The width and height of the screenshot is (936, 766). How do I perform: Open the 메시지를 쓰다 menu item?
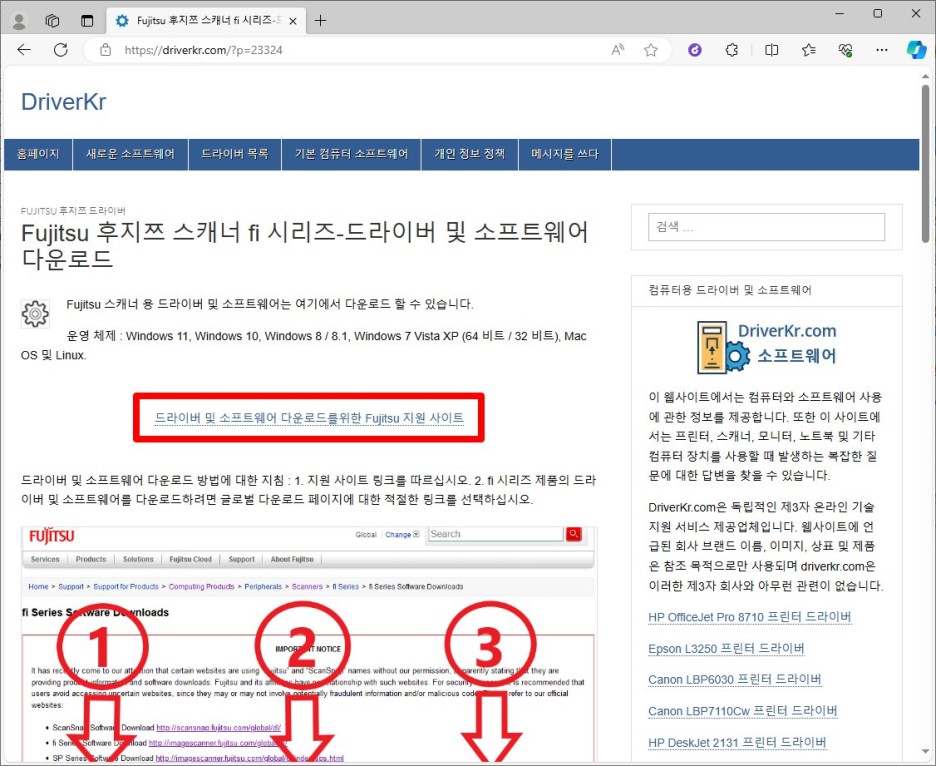[565, 154]
